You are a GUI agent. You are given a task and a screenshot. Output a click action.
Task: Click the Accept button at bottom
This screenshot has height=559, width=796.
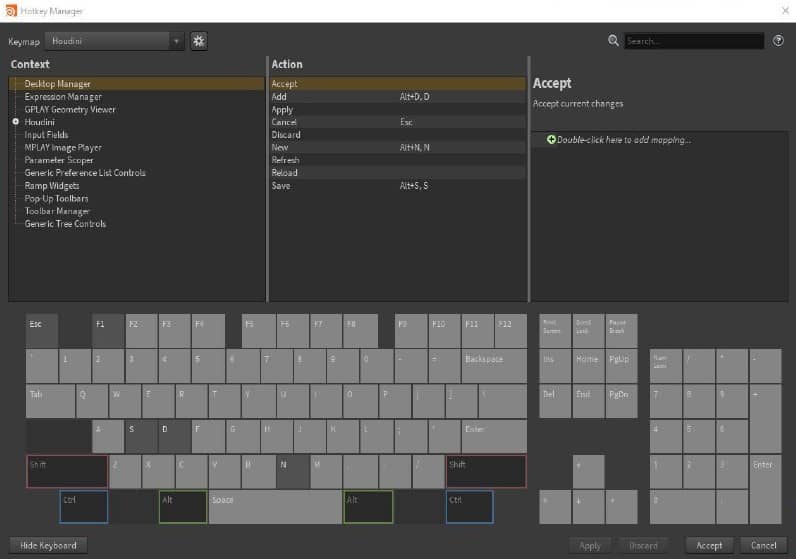(709, 545)
